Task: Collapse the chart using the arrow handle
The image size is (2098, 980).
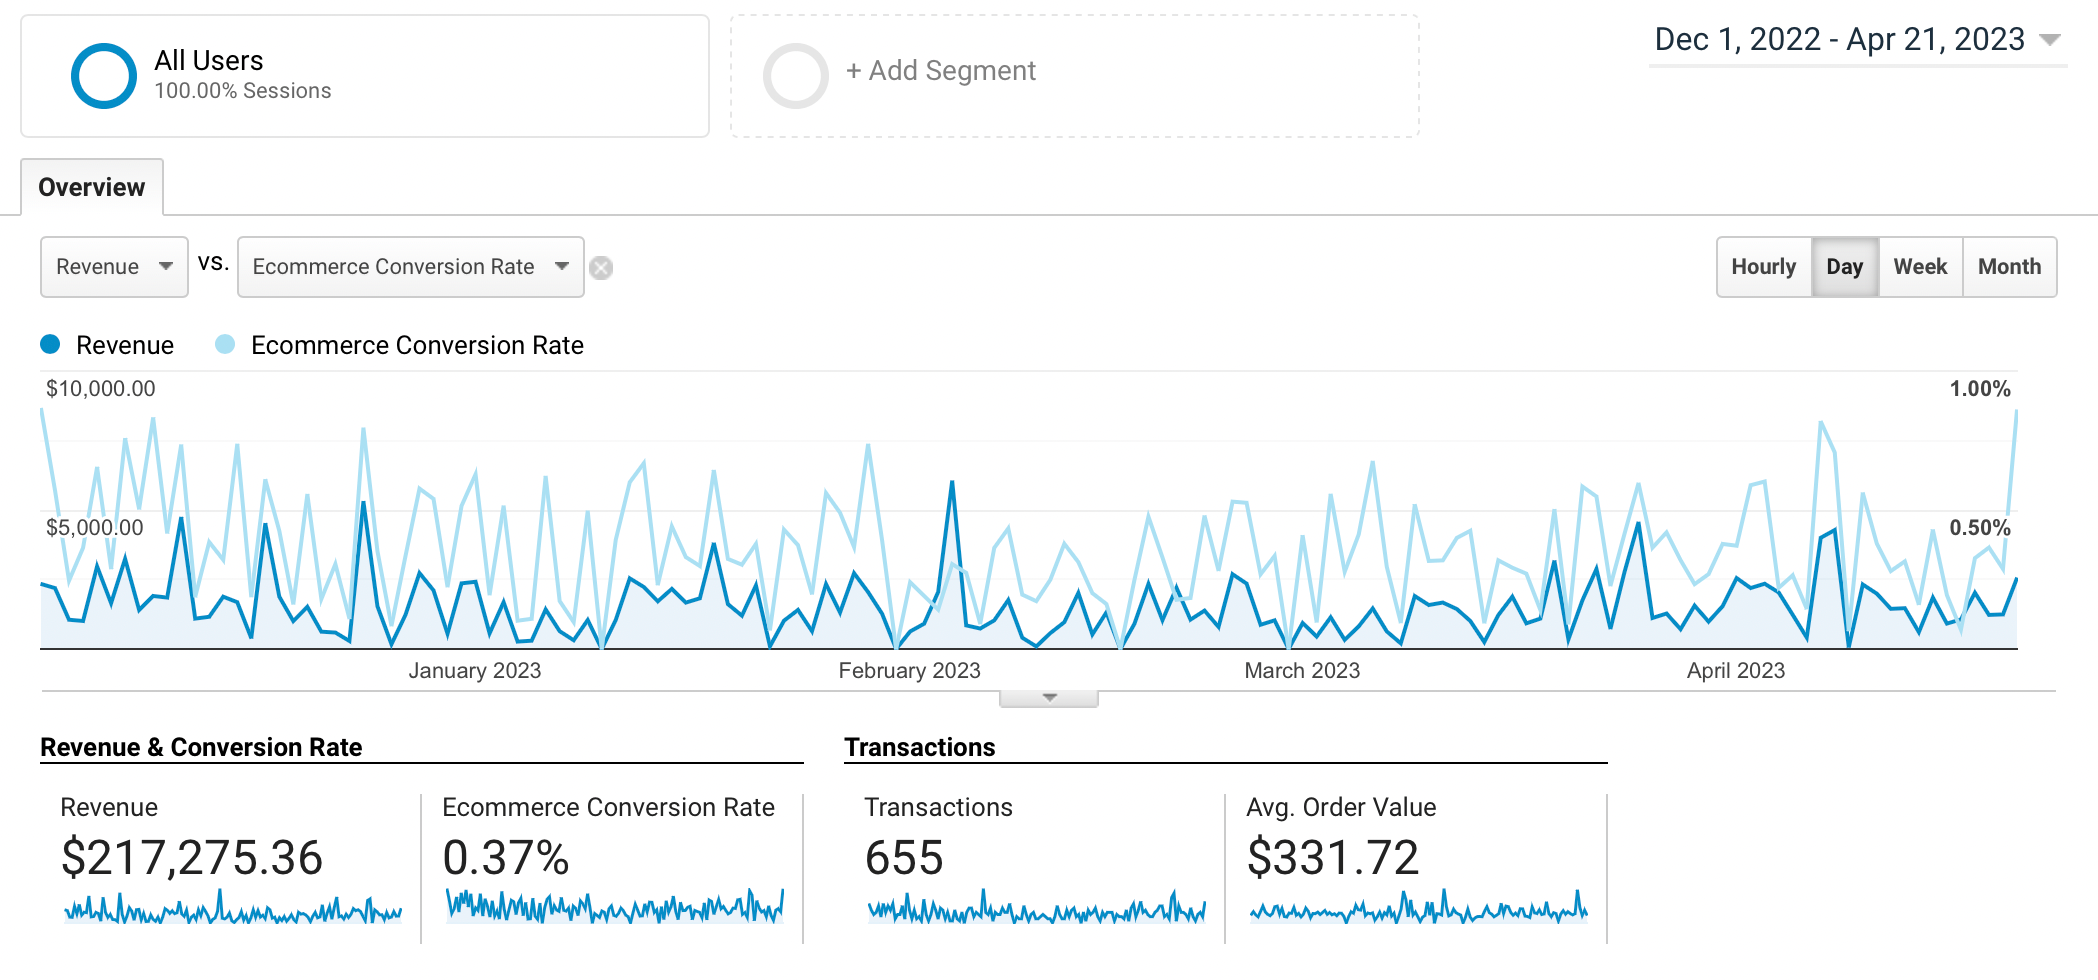Action: pyautogui.click(x=1049, y=698)
